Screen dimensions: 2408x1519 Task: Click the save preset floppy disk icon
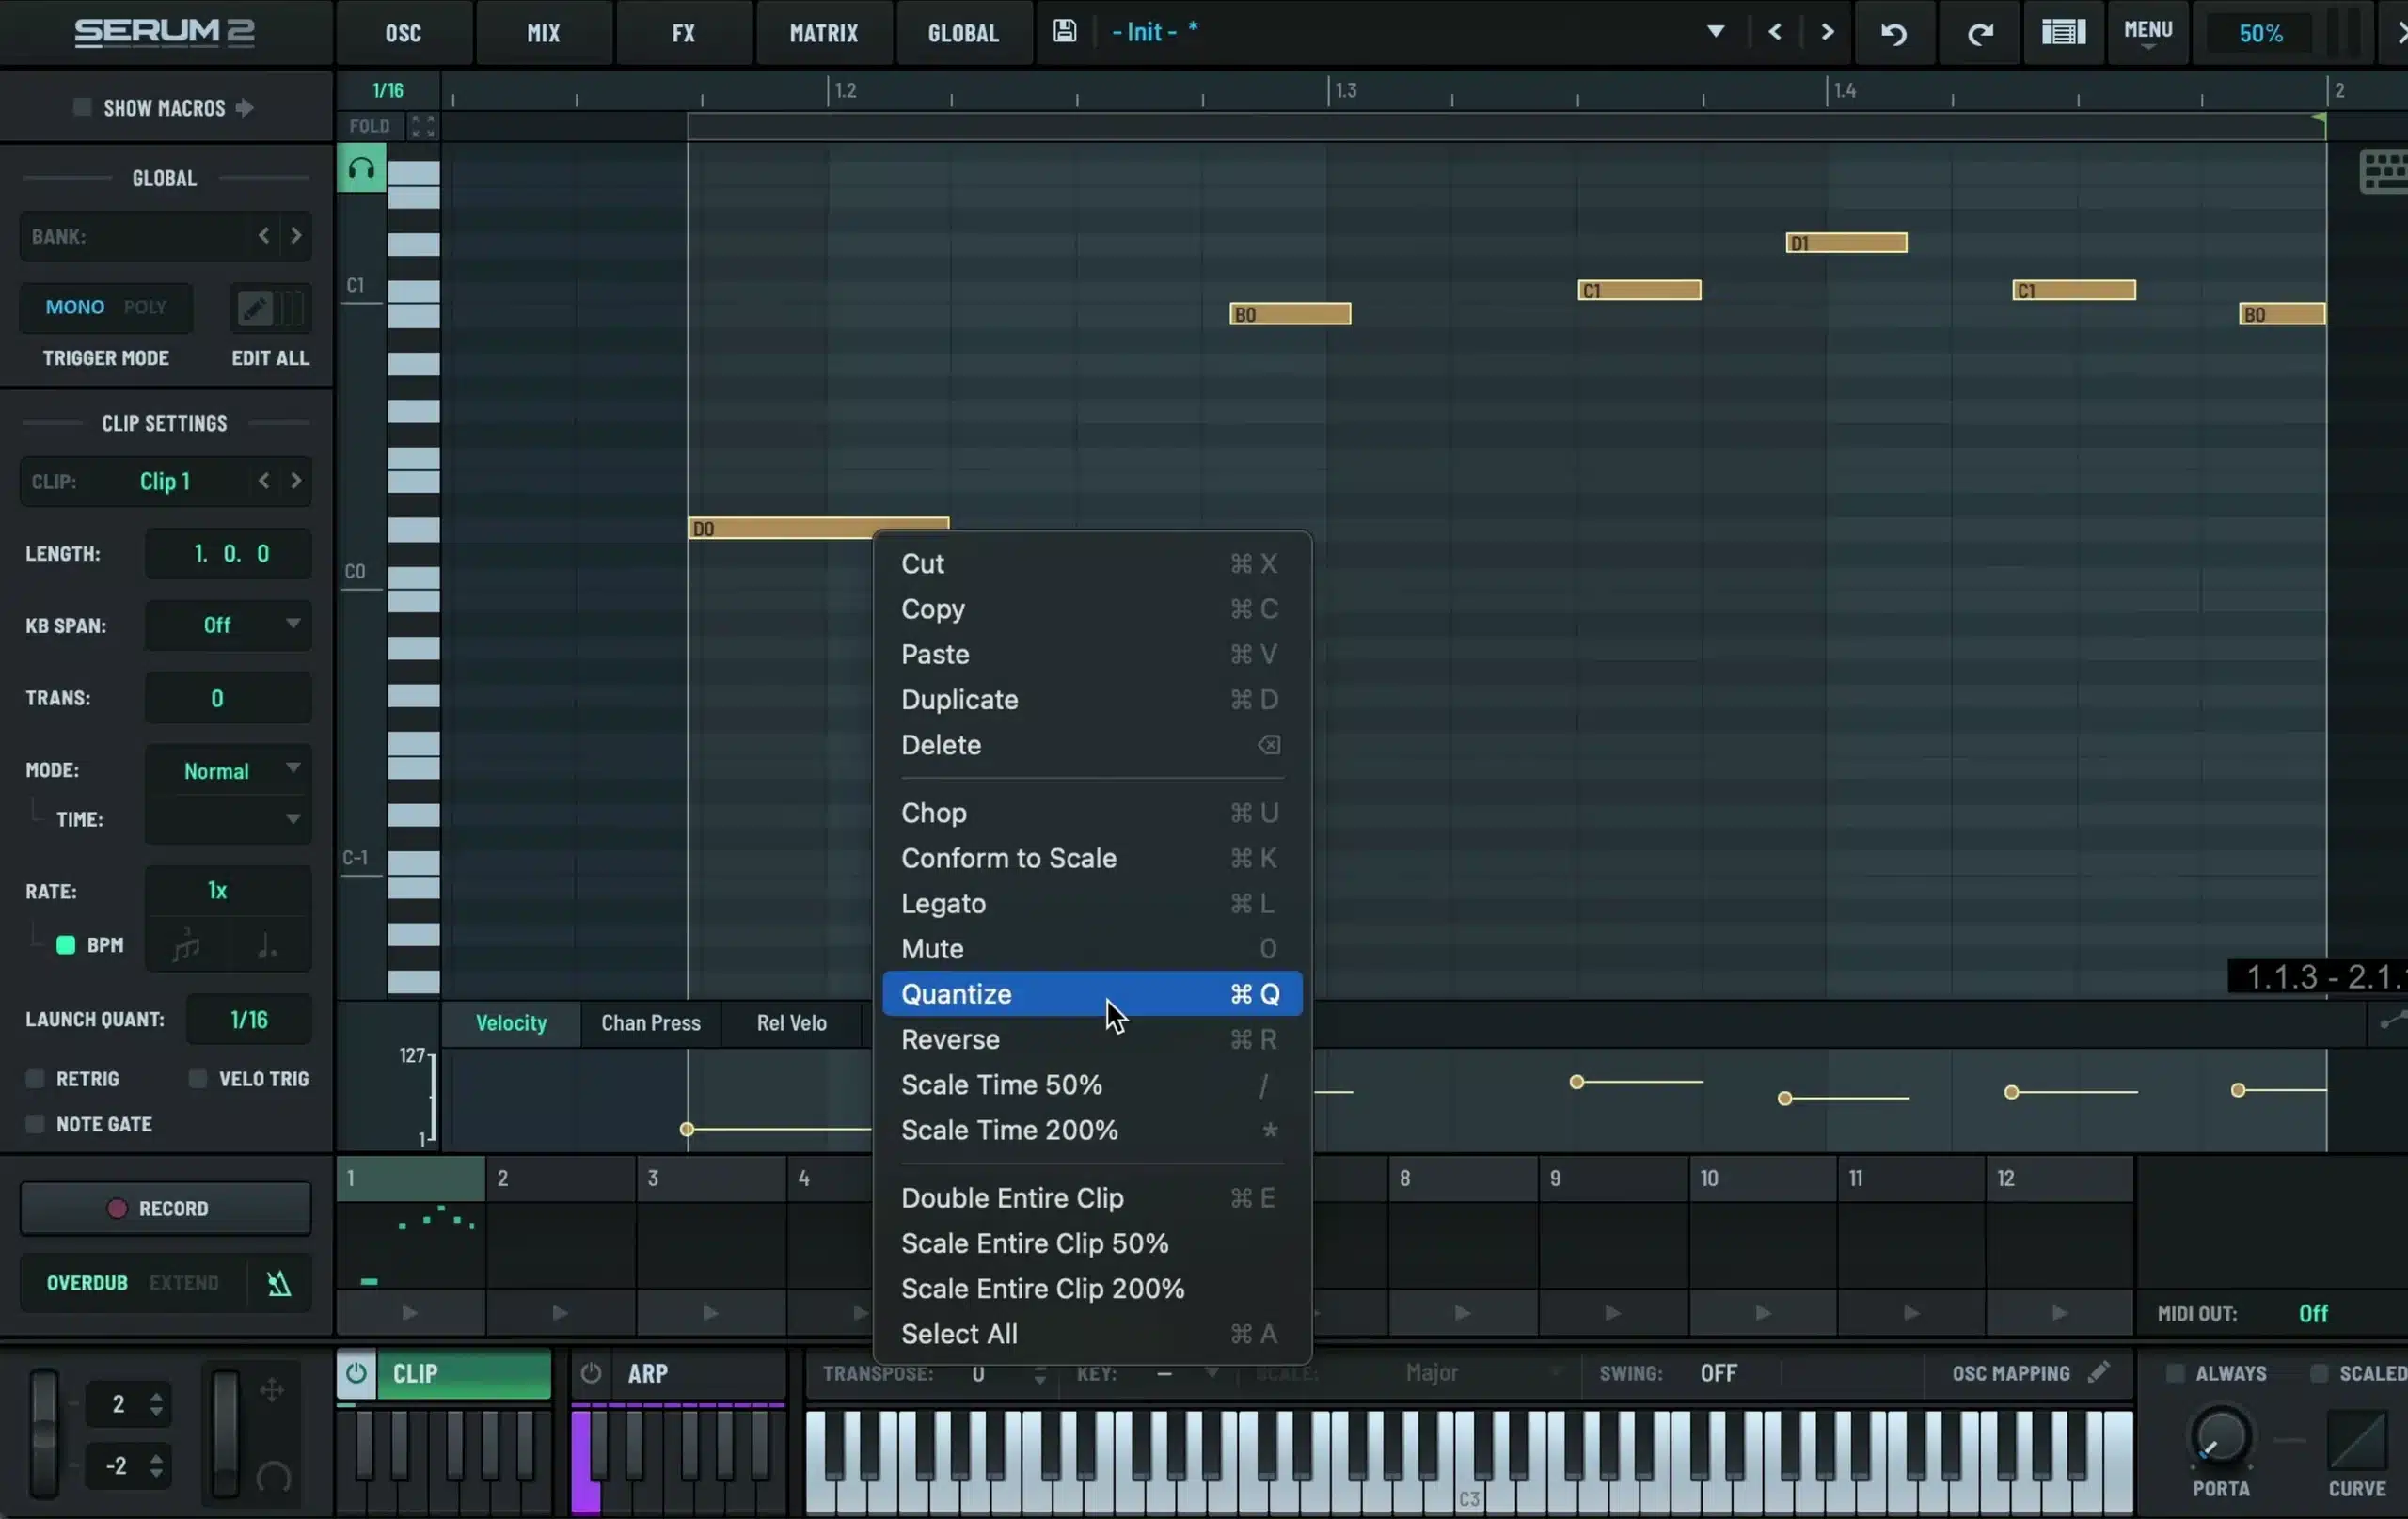[x=1065, y=31]
